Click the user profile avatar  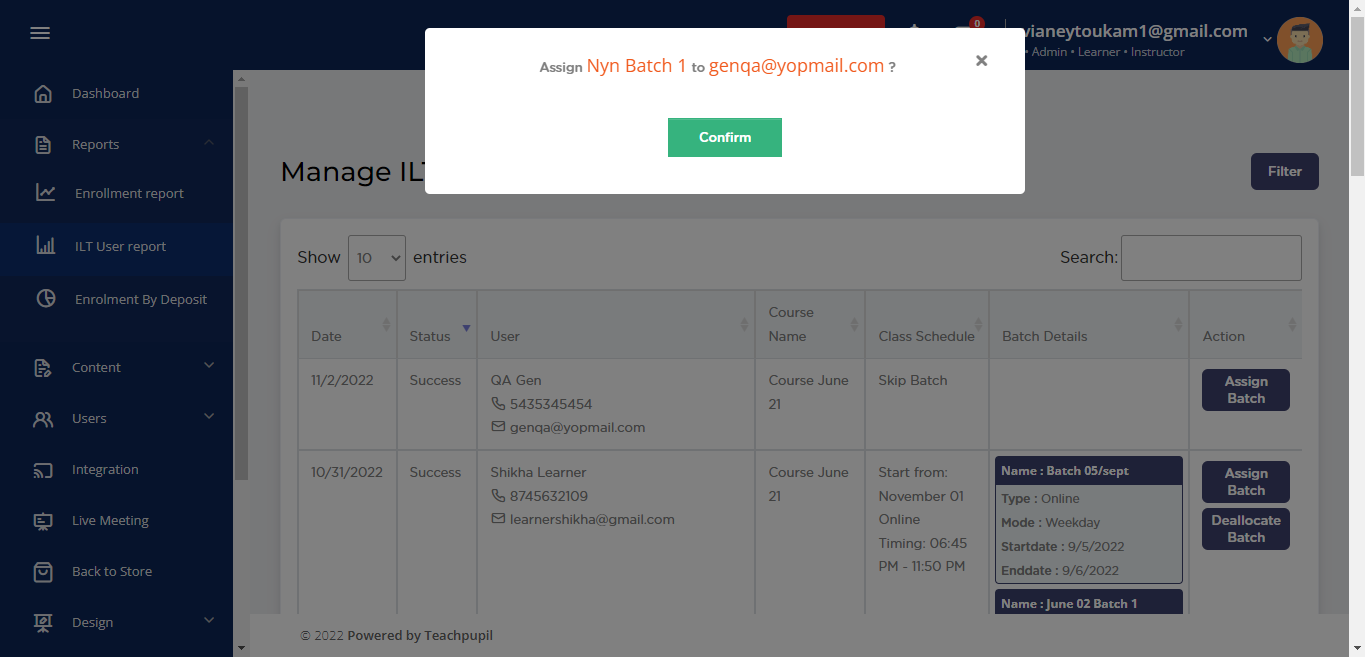(x=1300, y=41)
